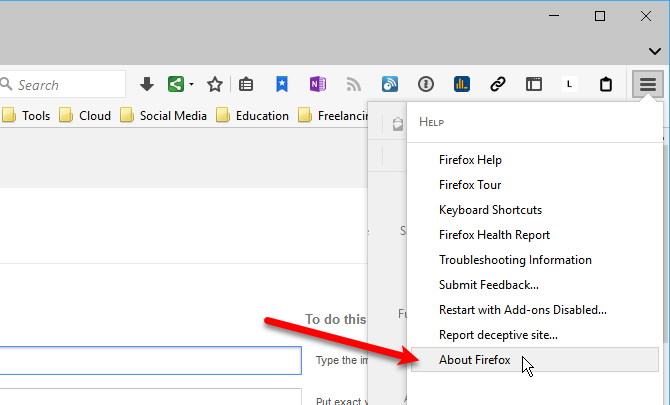
Task: Click the RSS feed subscribe icon
Action: tap(353, 85)
